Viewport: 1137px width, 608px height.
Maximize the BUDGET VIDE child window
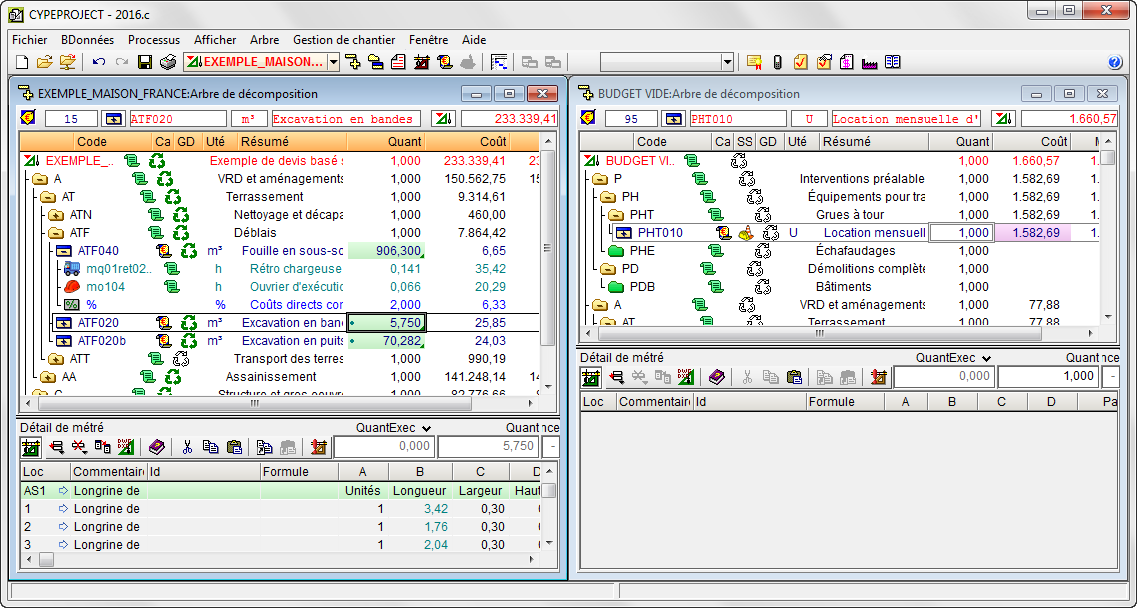pos(1069,94)
